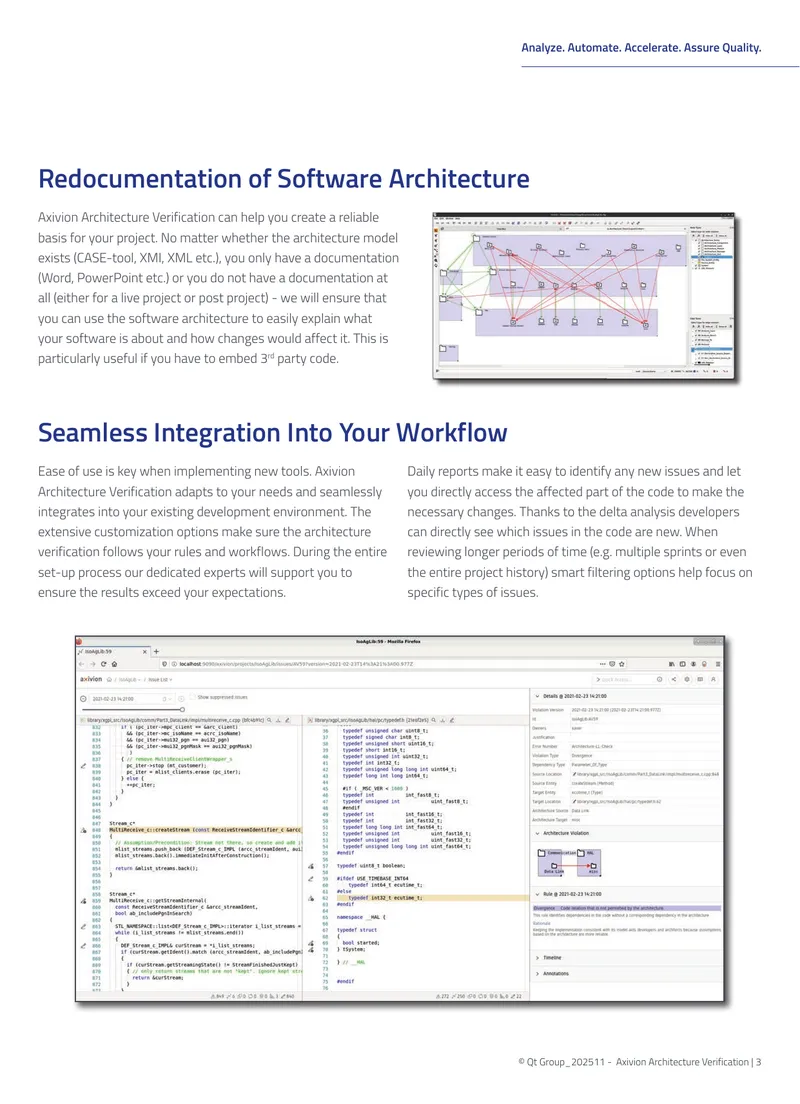Open a new Firefox tab with plus
The image size is (800, 1104).
(x=156, y=651)
